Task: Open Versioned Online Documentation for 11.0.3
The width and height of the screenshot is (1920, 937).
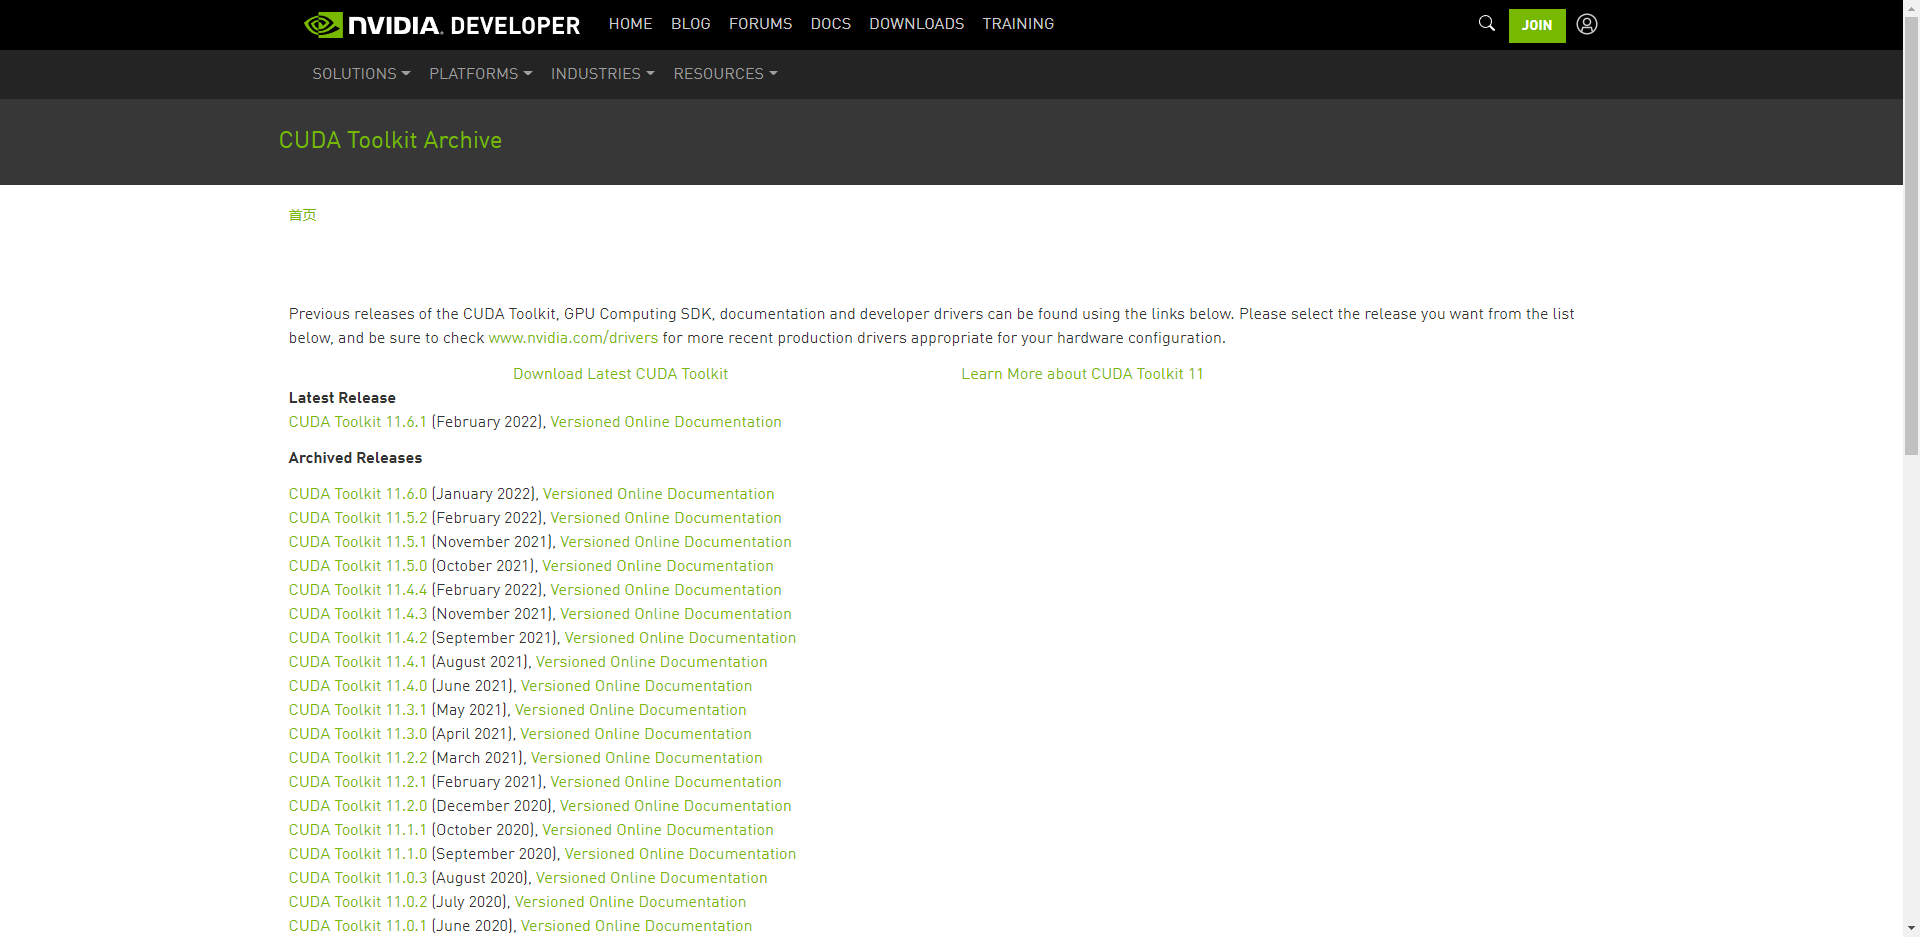Action: (652, 877)
